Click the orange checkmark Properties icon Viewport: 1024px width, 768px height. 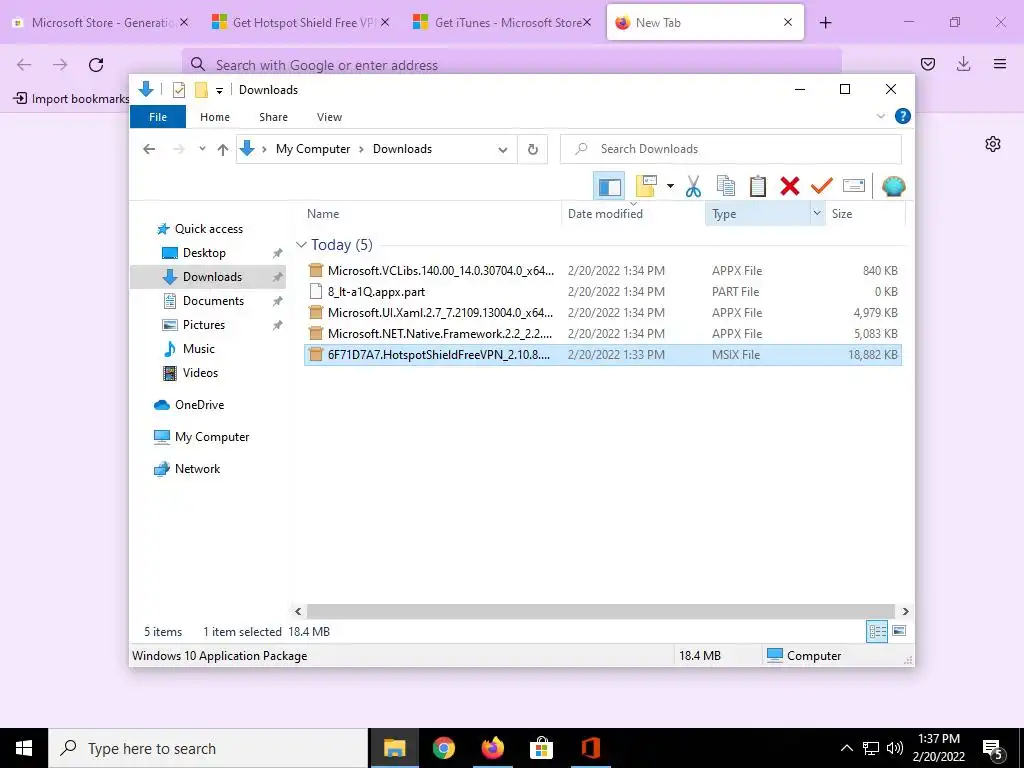[x=822, y=186]
